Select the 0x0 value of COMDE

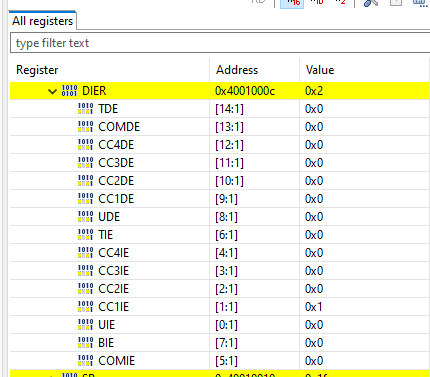click(x=314, y=127)
